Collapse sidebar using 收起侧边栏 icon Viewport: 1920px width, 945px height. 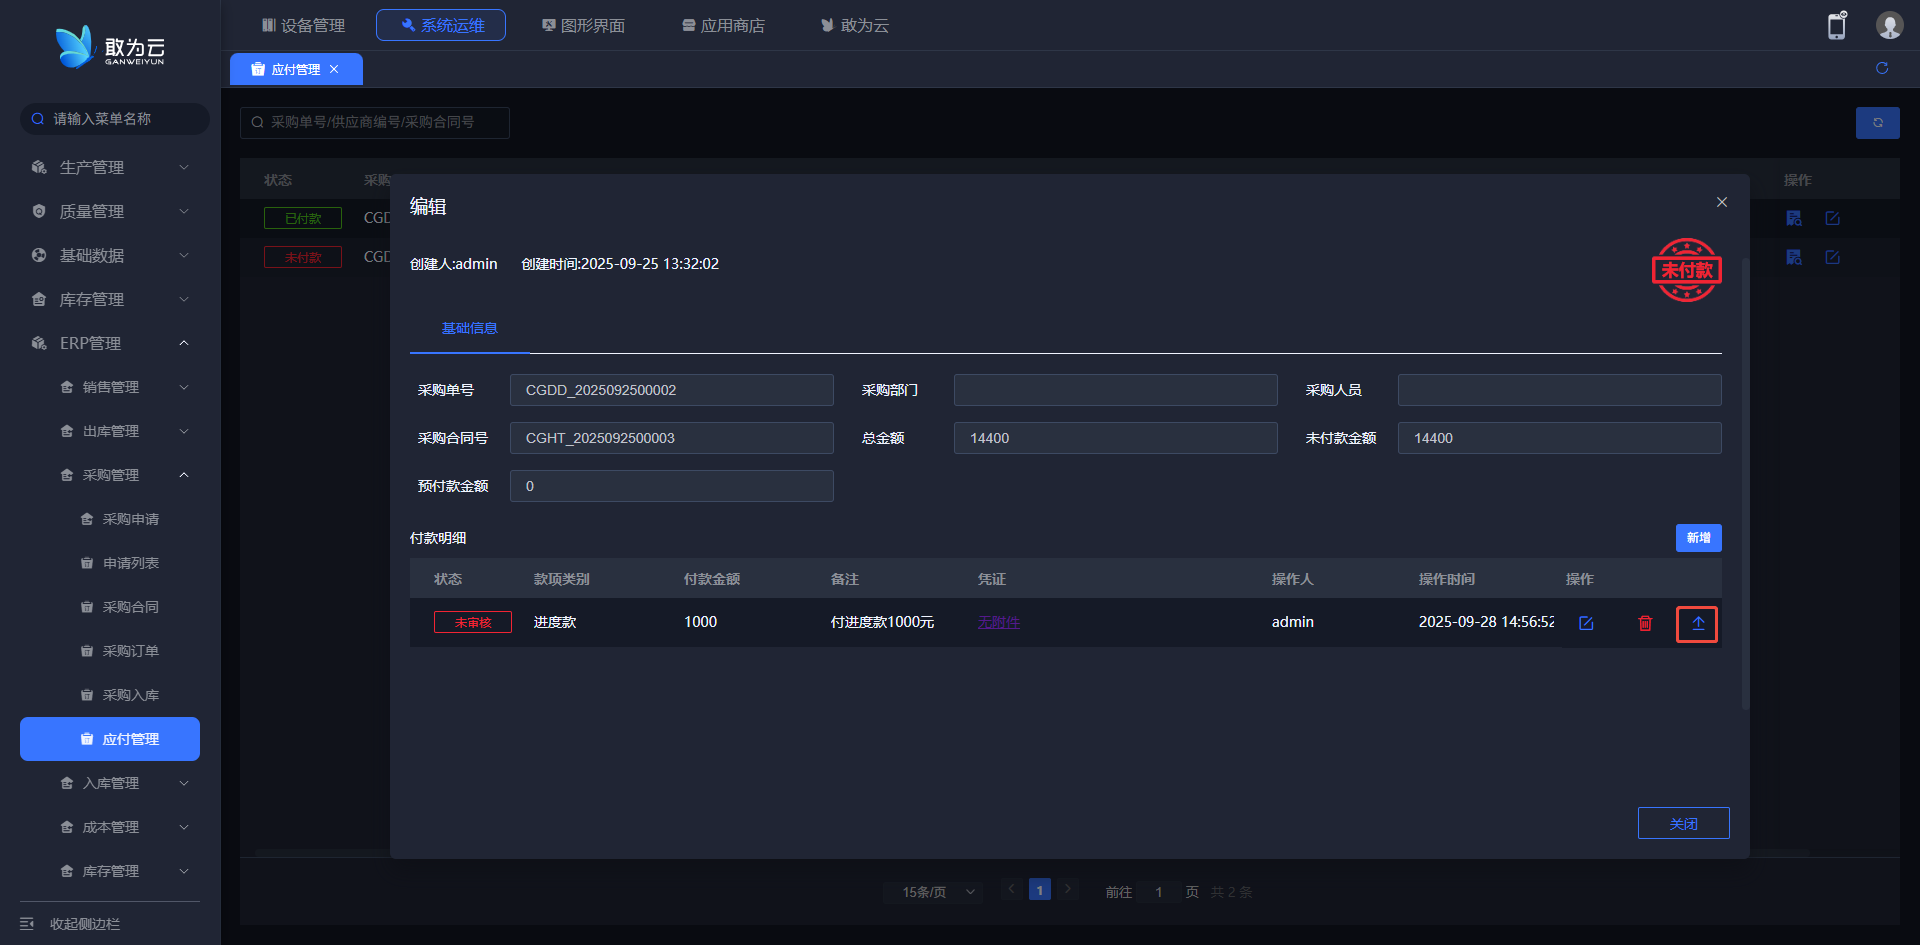[x=27, y=924]
